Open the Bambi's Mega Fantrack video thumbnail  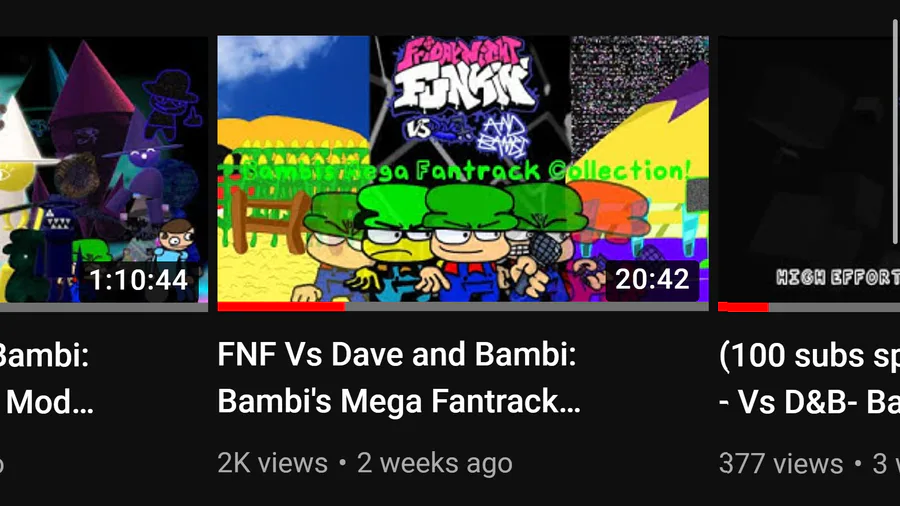463,173
